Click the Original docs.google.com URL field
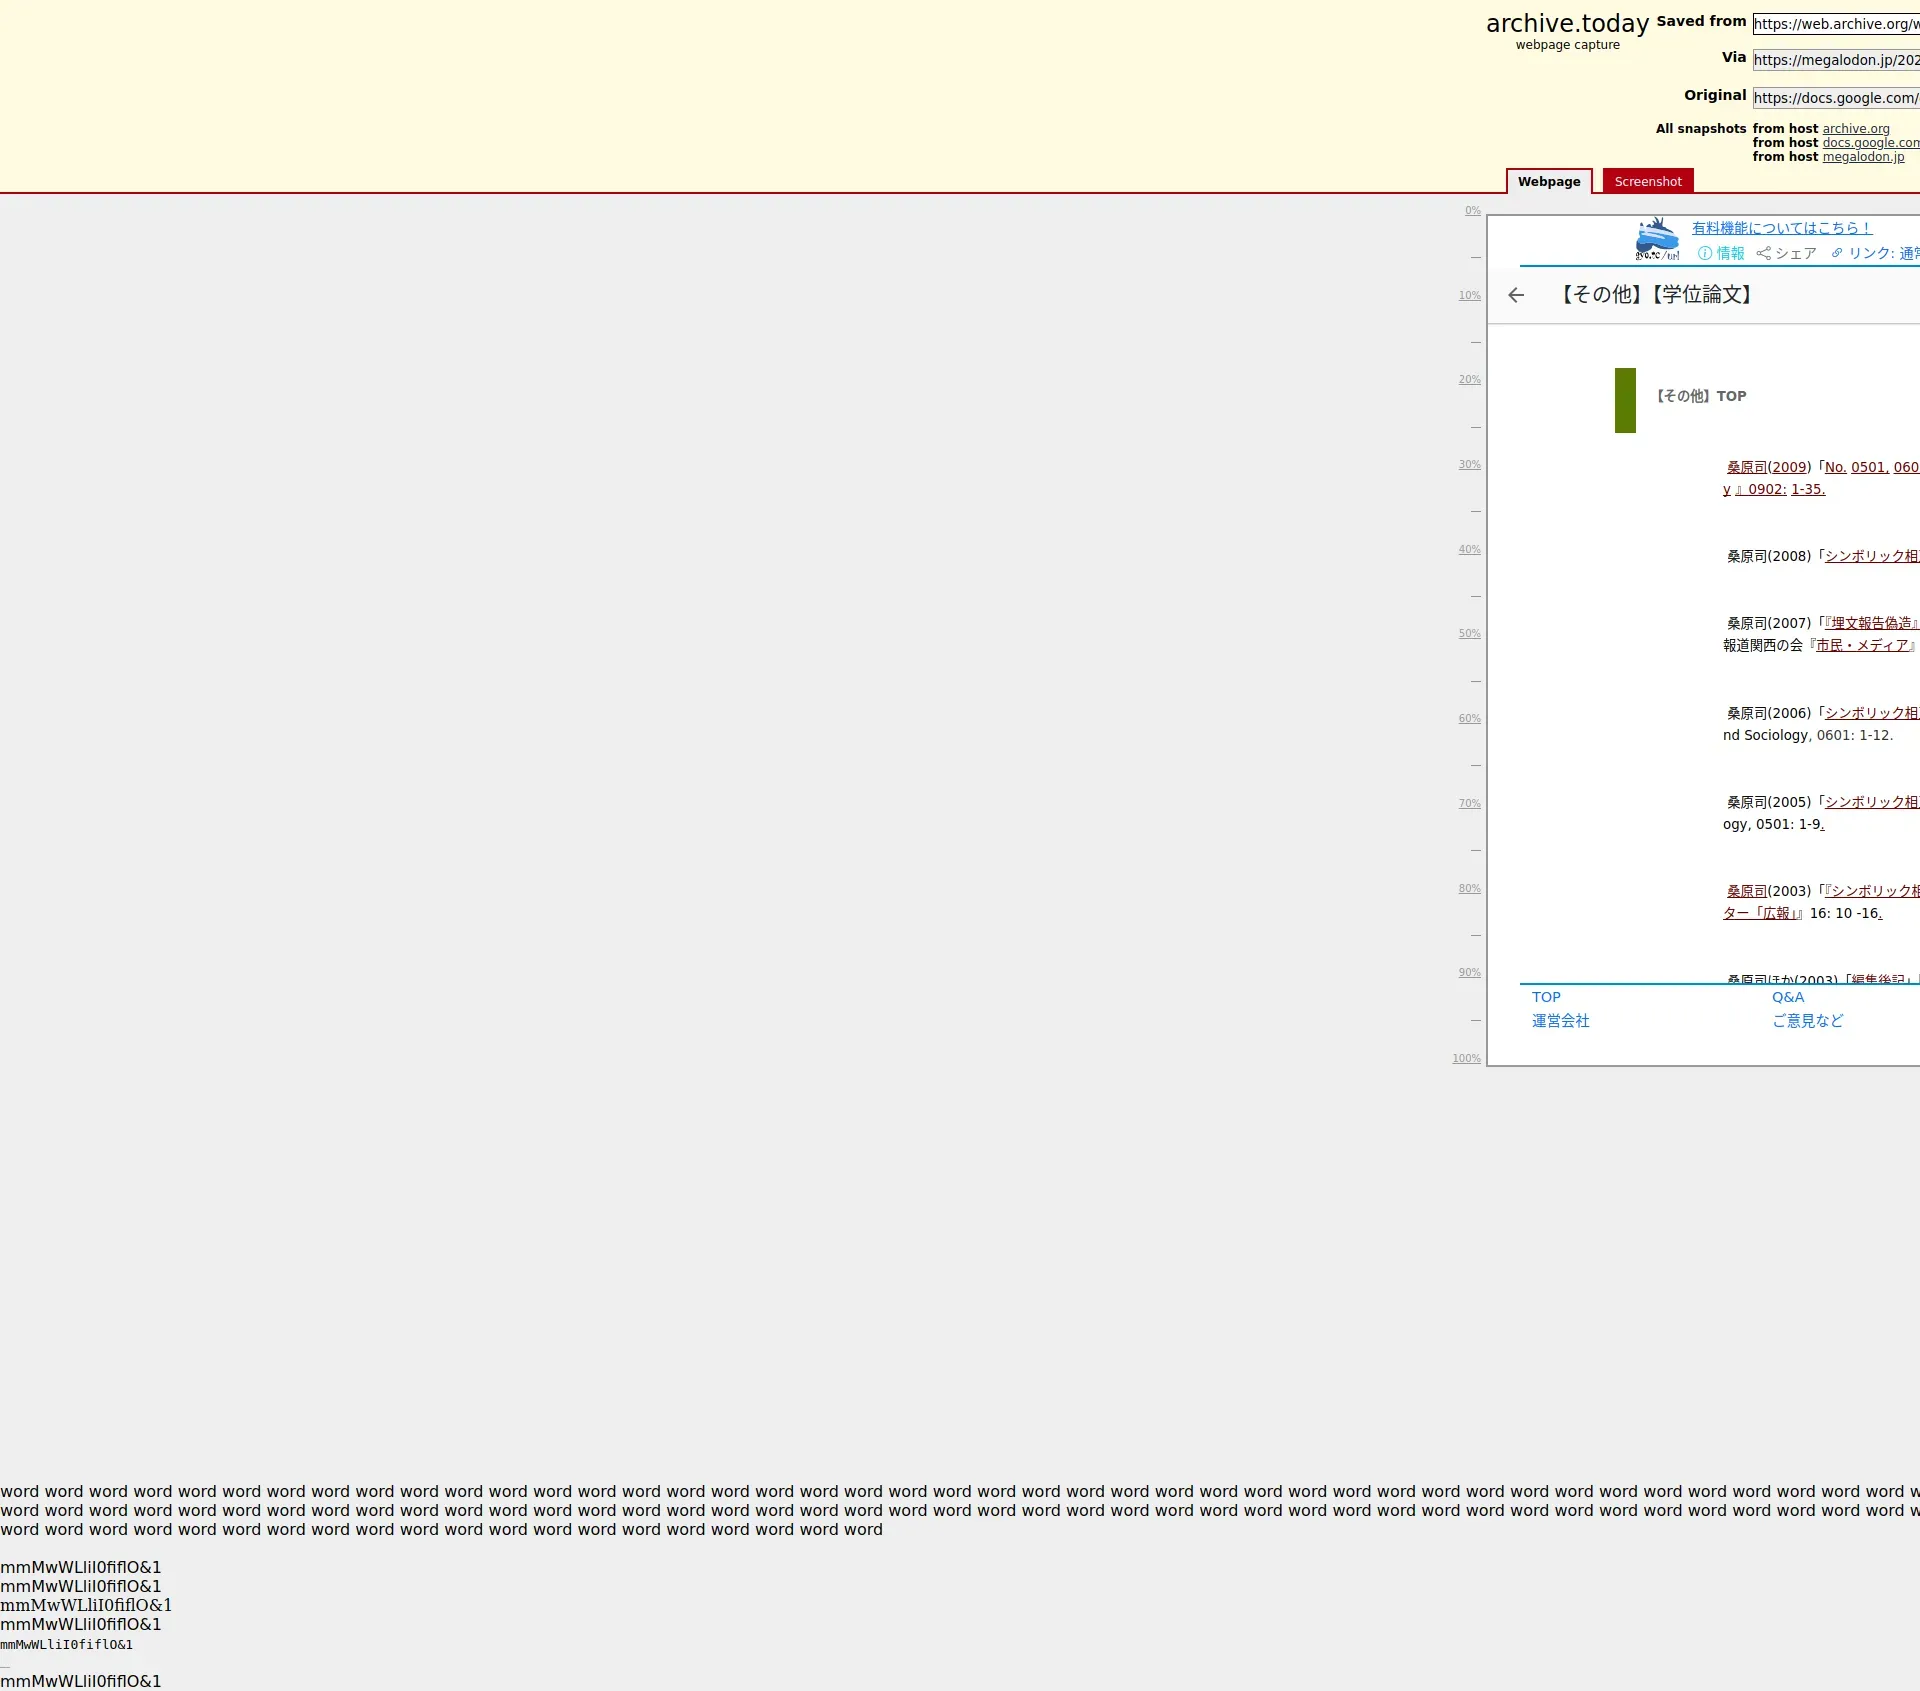Image resolution: width=1920 pixels, height=1691 pixels. [x=1835, y=98]
